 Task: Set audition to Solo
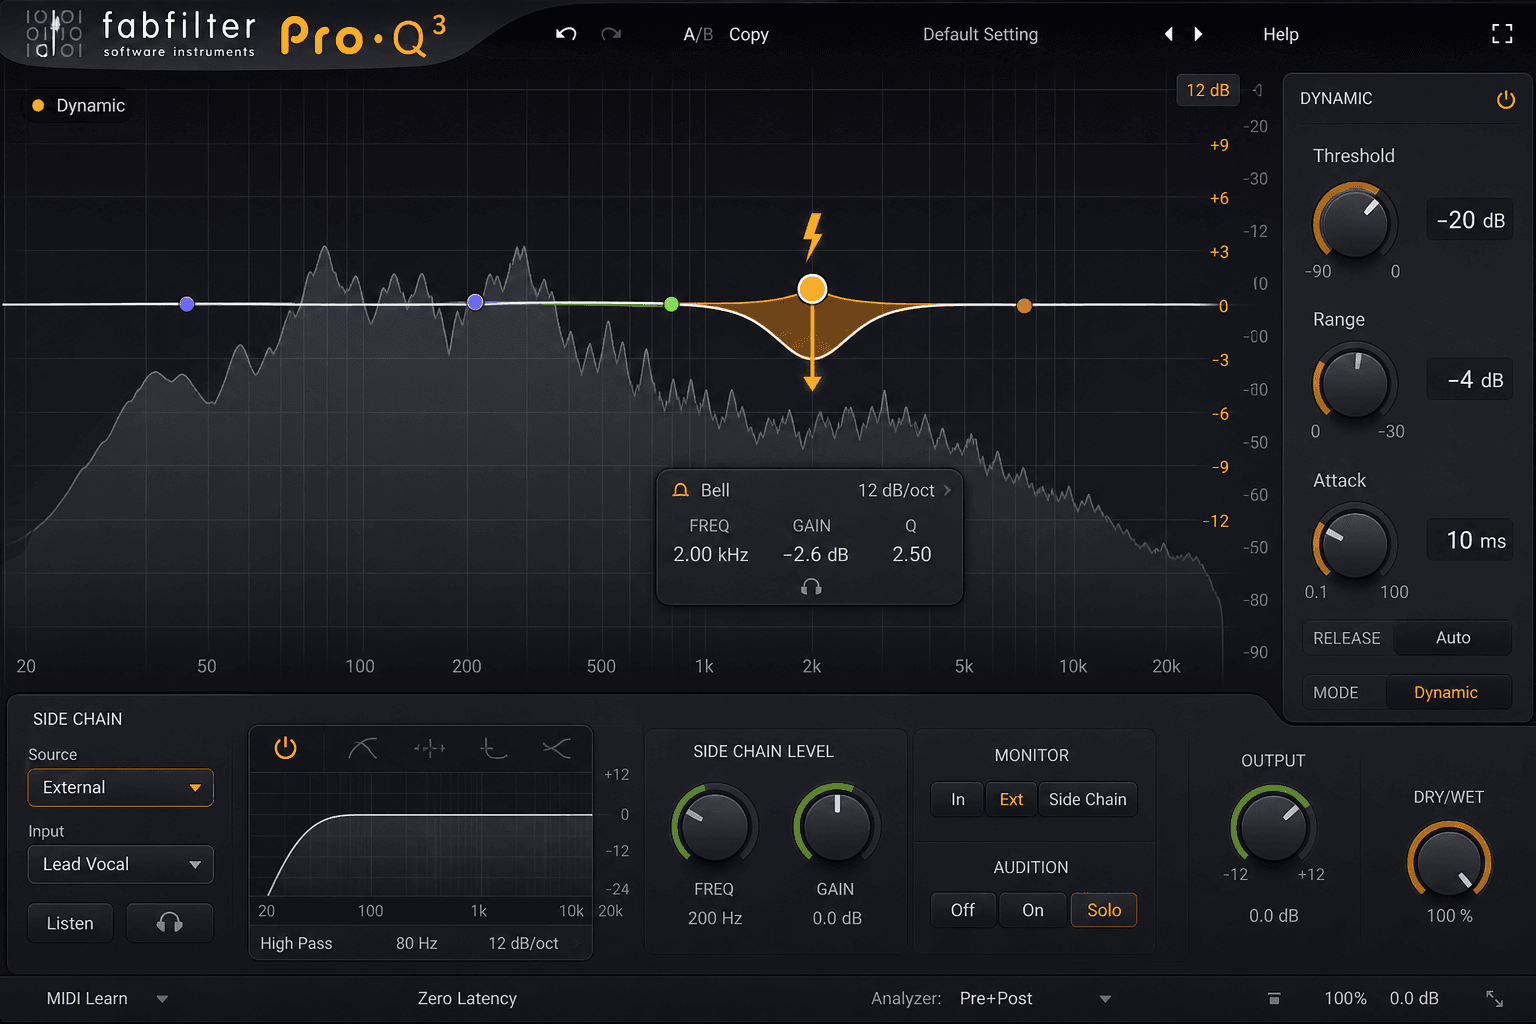click(x=1104, y=910)
